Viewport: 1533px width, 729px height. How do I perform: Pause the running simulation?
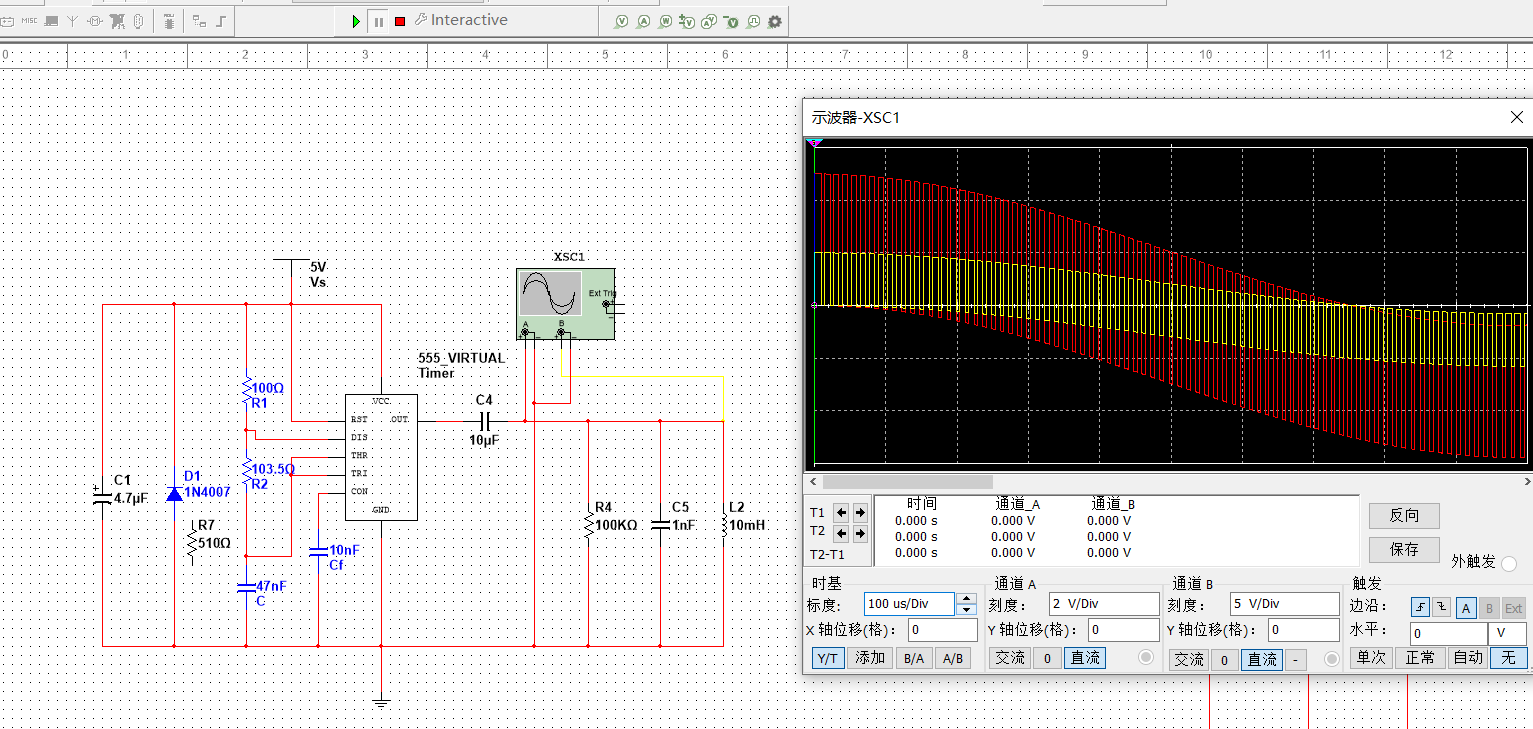pyautogui.click(x=378, y=21)
